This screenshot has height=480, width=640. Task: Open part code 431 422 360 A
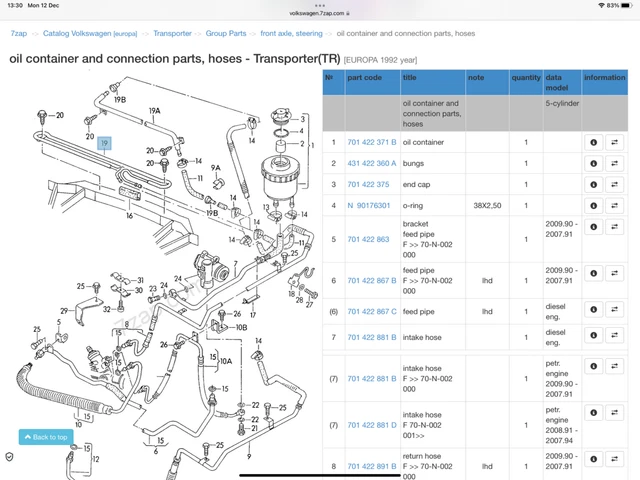[372, 163]
